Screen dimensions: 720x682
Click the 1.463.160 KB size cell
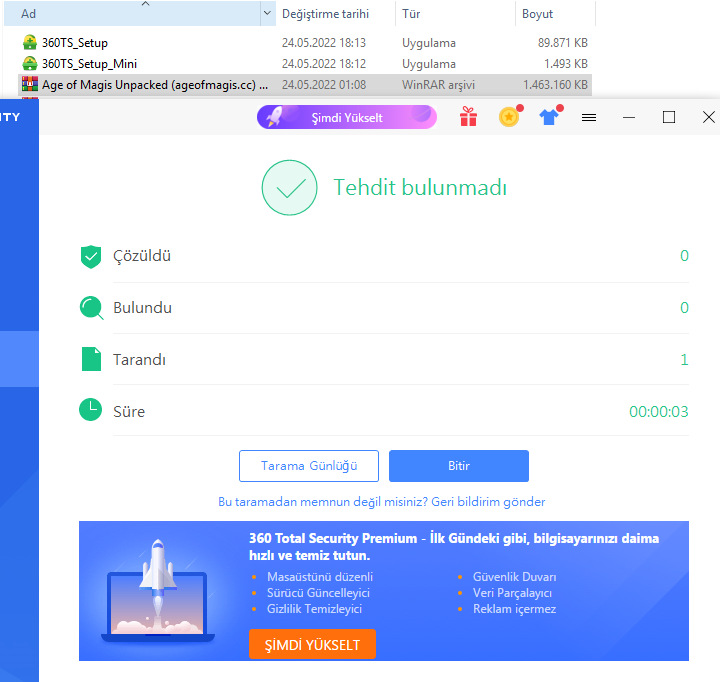pos(555,85)
